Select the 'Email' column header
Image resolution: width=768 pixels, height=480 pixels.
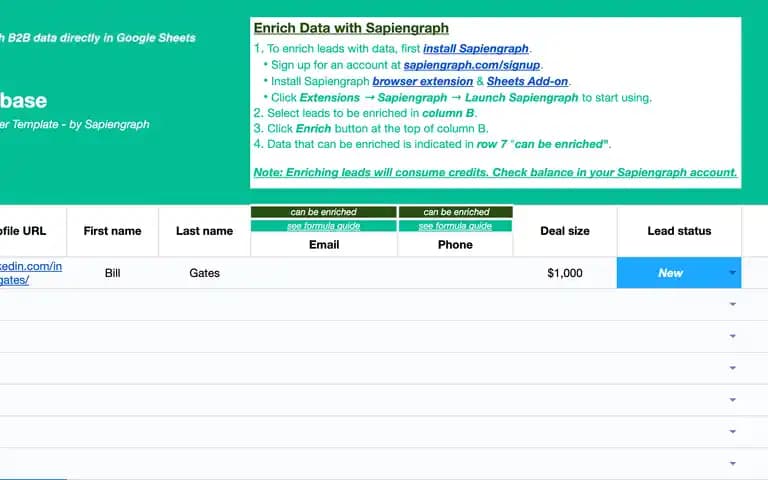[x=324, y=244]
